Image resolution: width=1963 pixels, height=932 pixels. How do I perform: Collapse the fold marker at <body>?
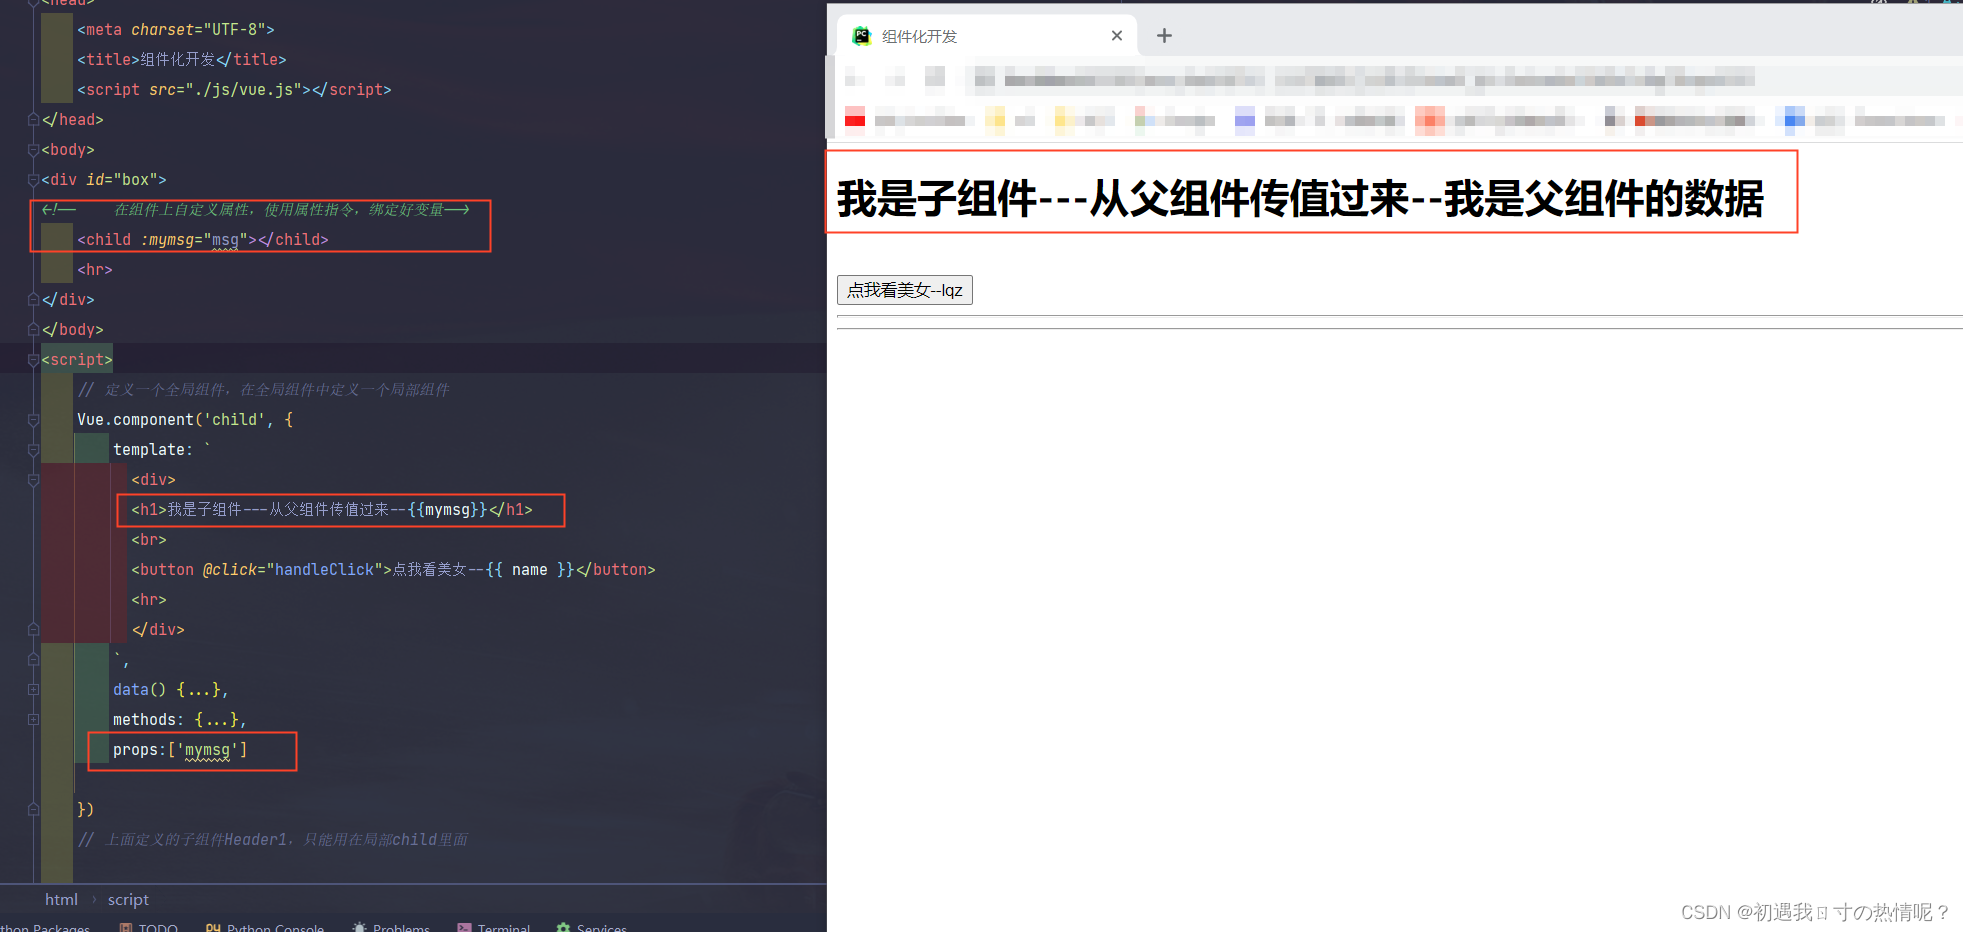33,150
